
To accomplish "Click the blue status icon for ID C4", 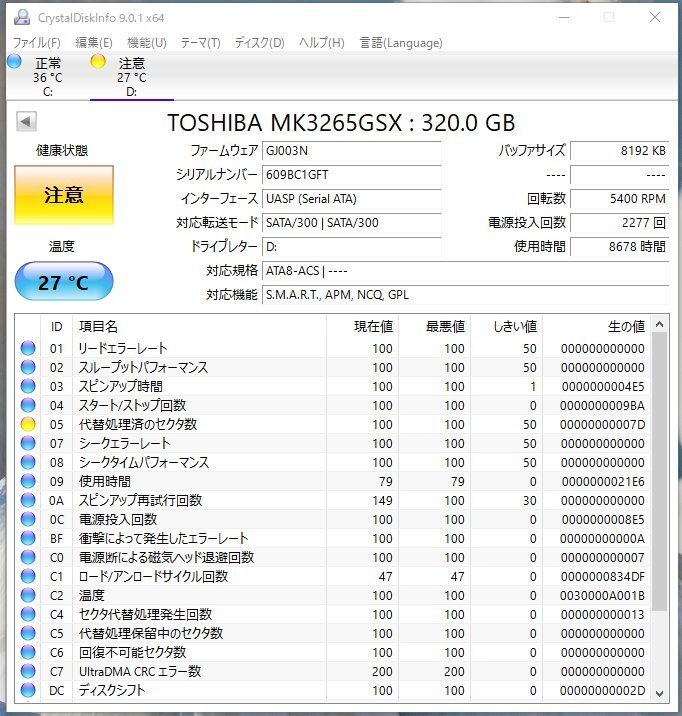I will click(x=28, y=614).
